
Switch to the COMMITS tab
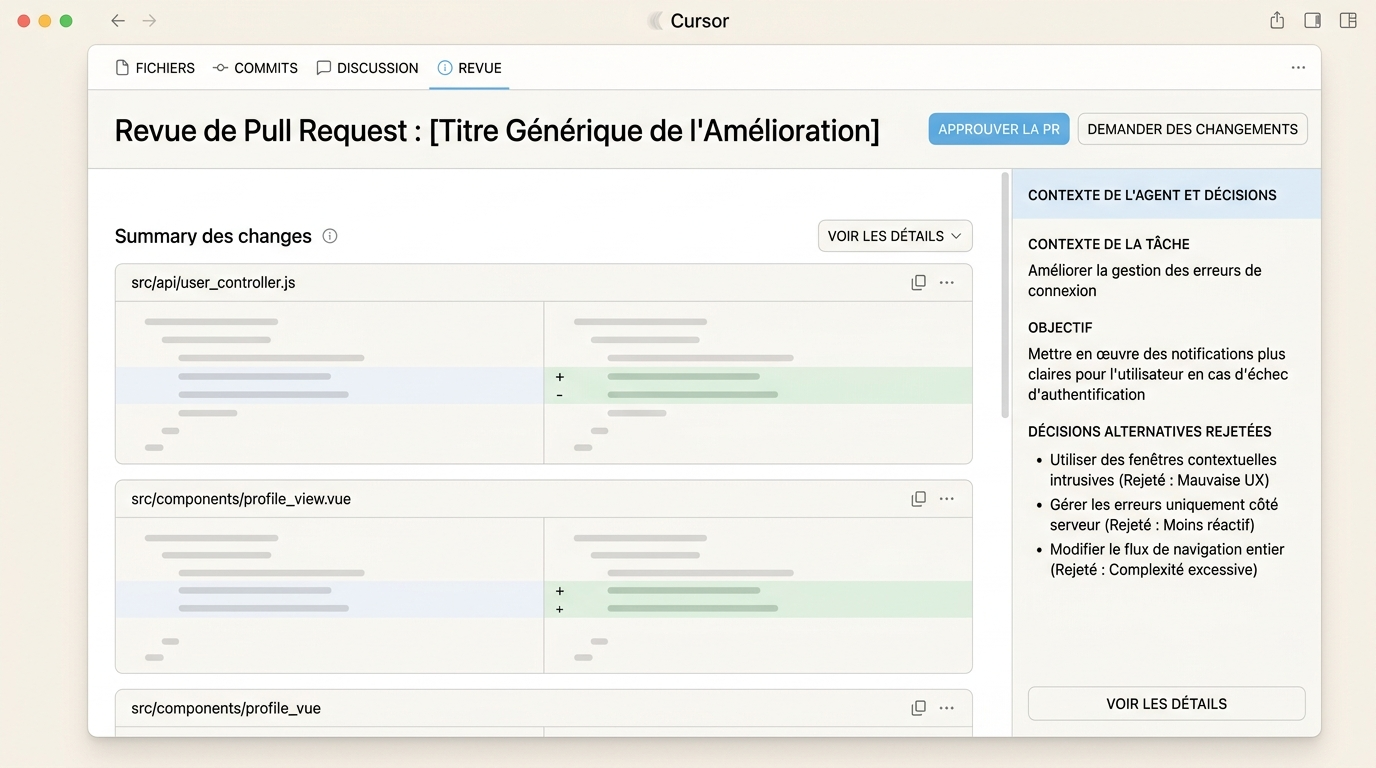click(x=255, y=68)
